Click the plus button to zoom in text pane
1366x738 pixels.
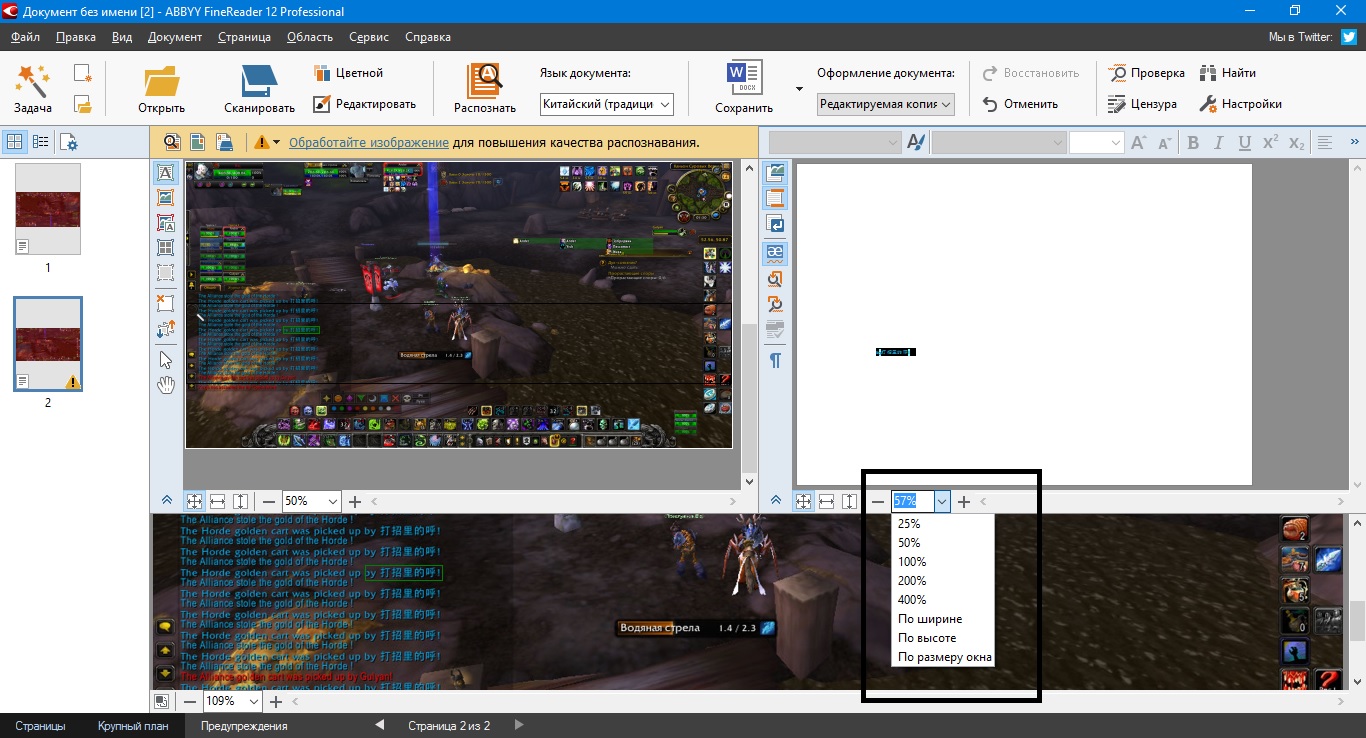click(964, 502)
